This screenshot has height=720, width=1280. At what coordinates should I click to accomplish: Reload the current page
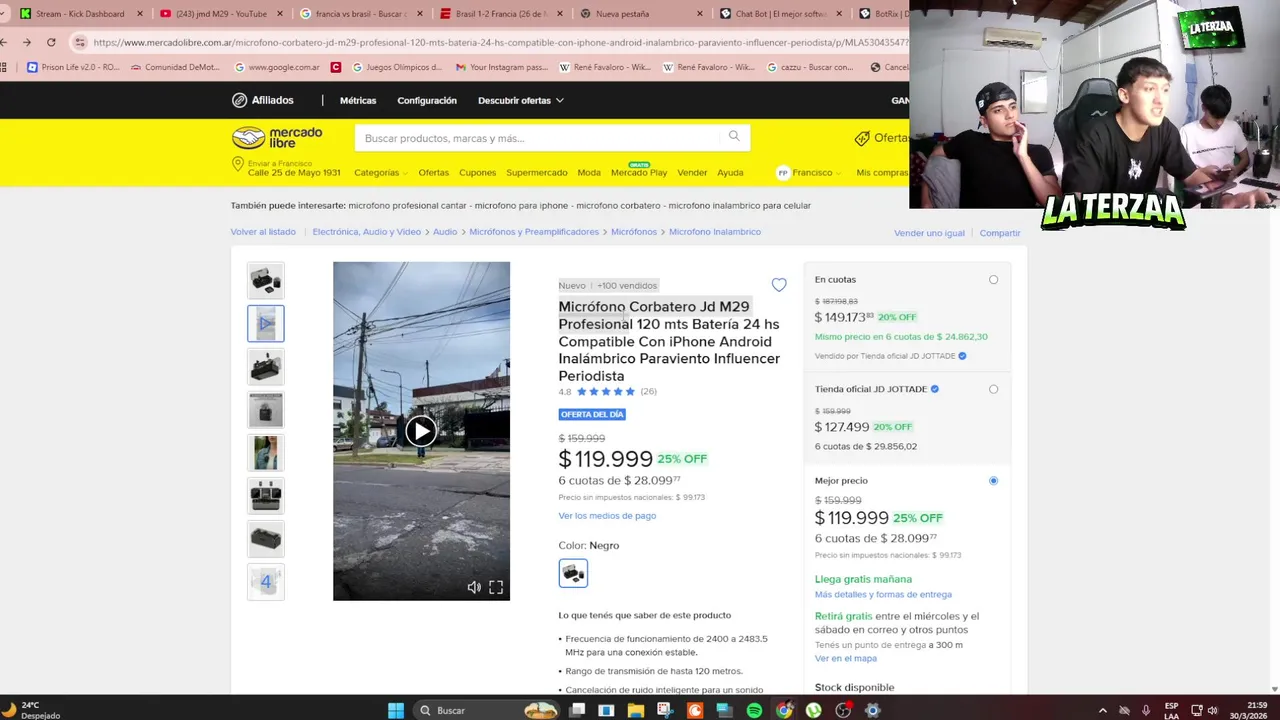pyautogui.click(x=51, y=42)
